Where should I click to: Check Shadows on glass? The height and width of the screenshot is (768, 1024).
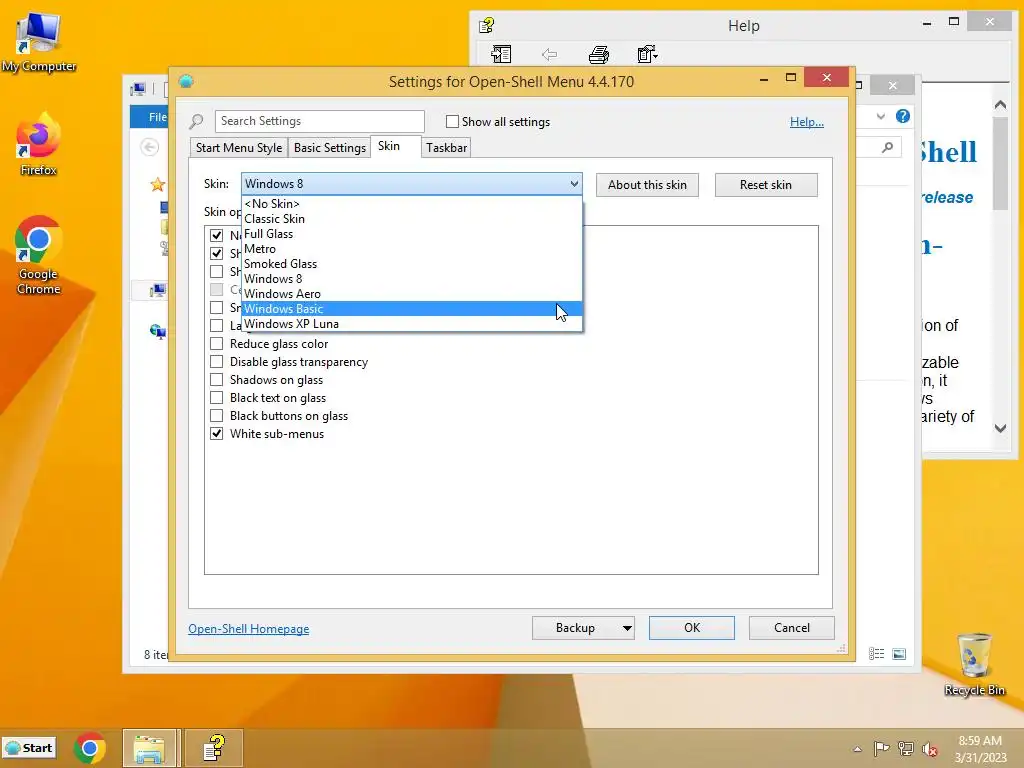(216, 380)
